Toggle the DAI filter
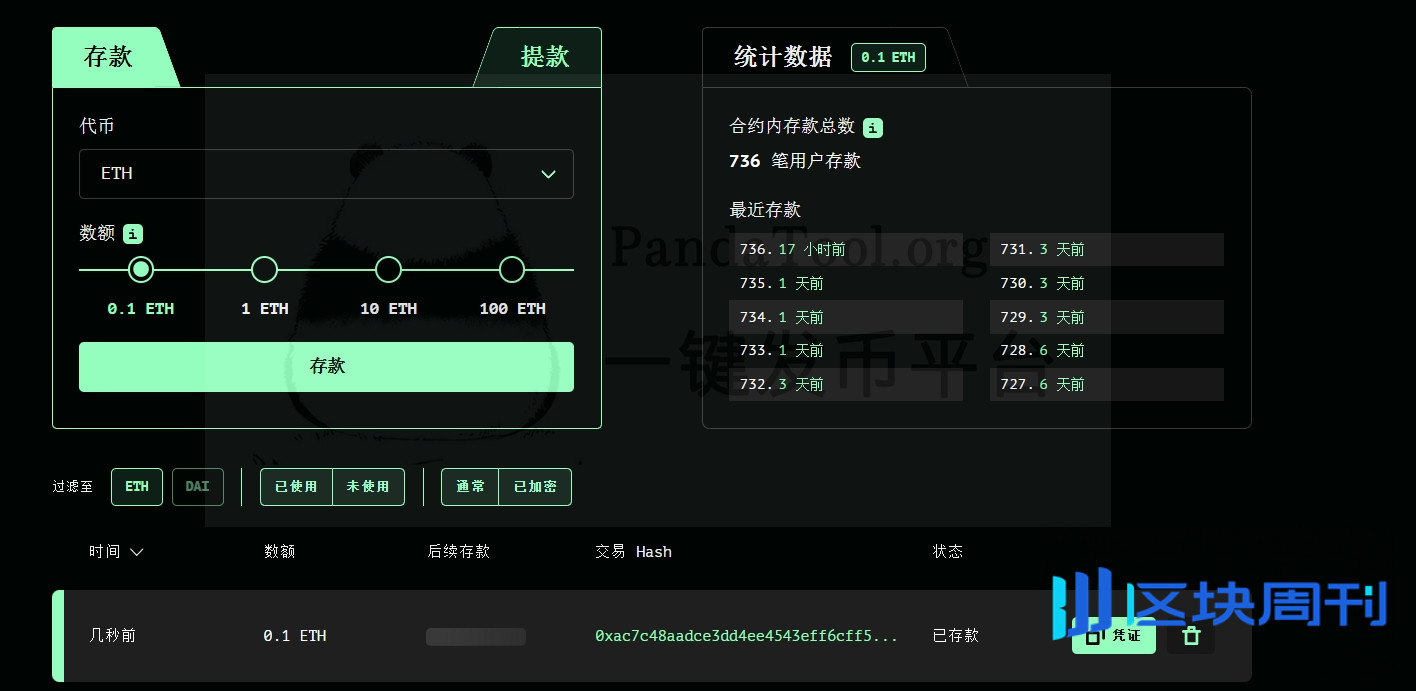Screen dimensions: 1416x691 pyautogui.click(x=198, y=487)
